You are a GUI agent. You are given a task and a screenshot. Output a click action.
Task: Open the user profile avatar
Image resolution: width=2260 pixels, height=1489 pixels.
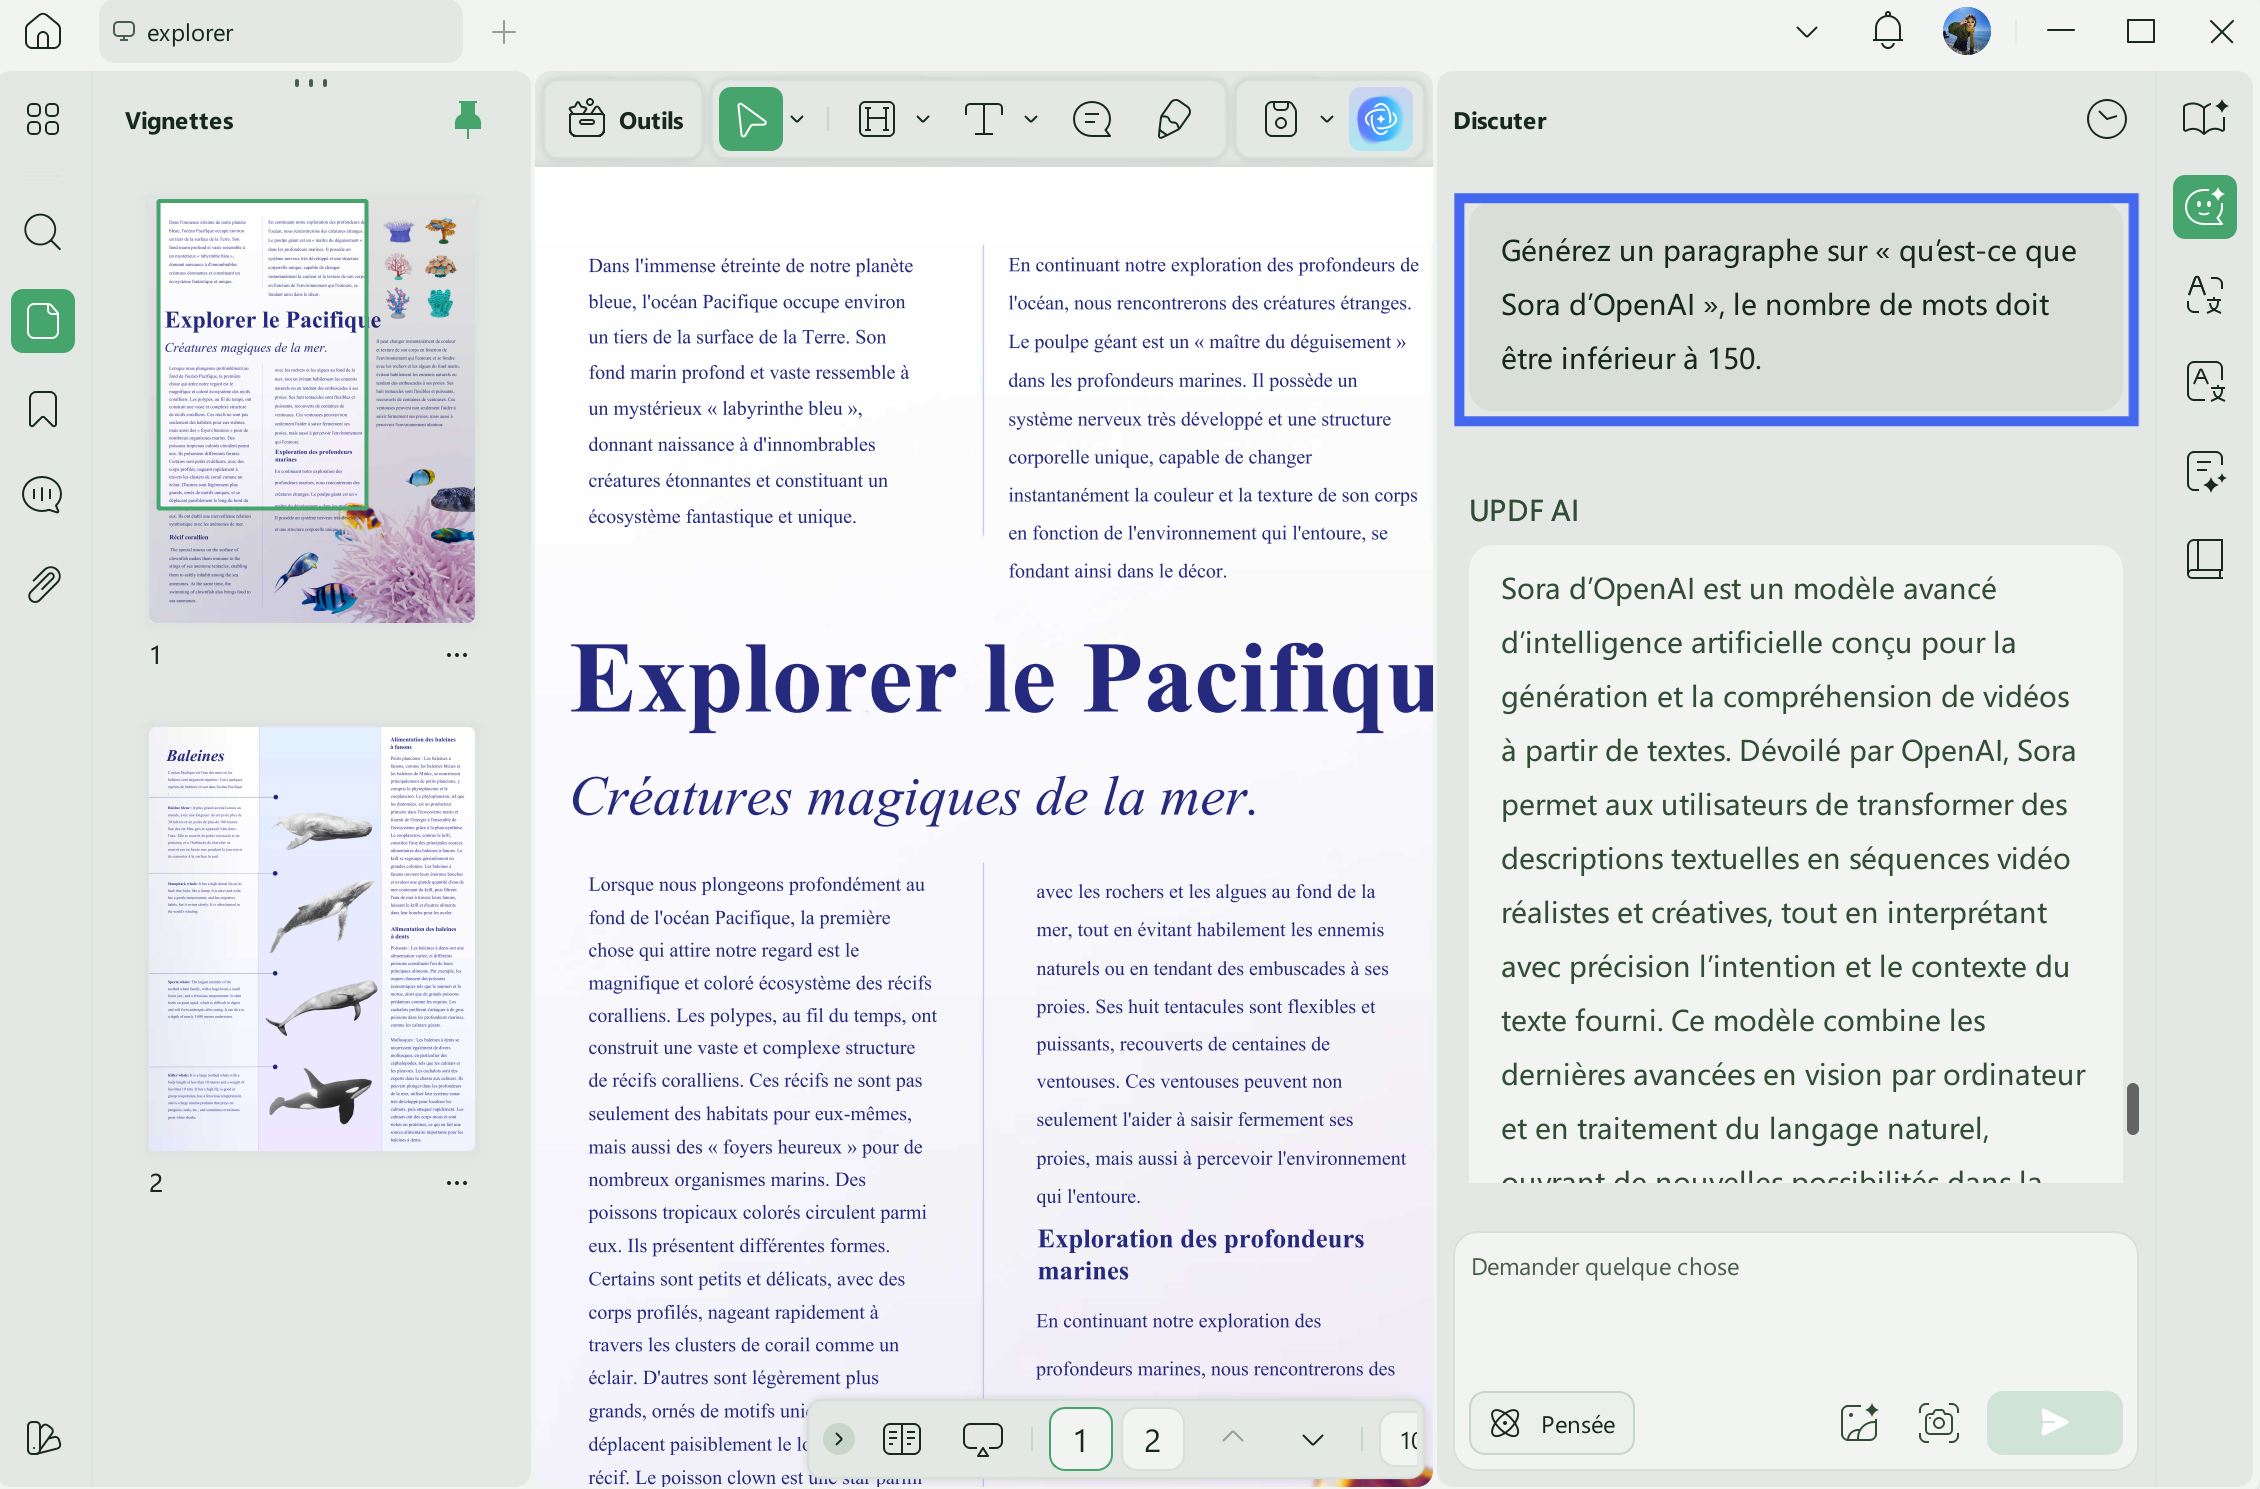(1966, 32)
